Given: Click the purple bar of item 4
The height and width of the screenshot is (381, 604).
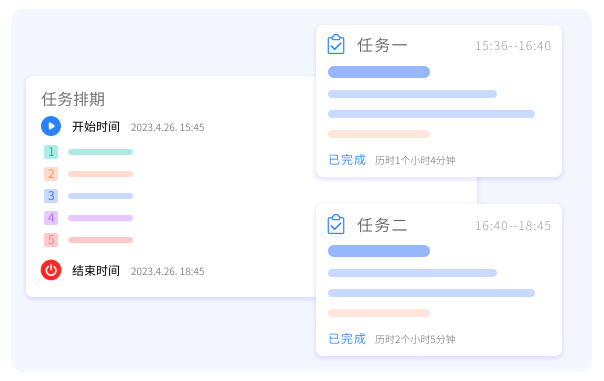Looking at the screenshot, I should (x=101, y=218).
